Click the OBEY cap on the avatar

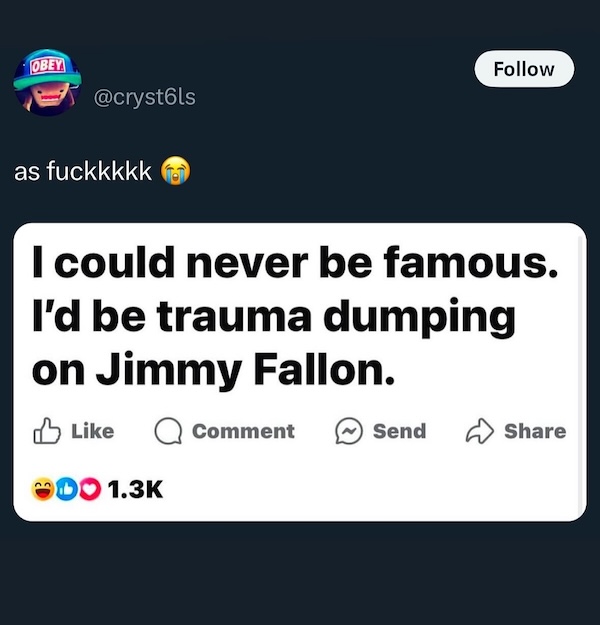point(48,71)
